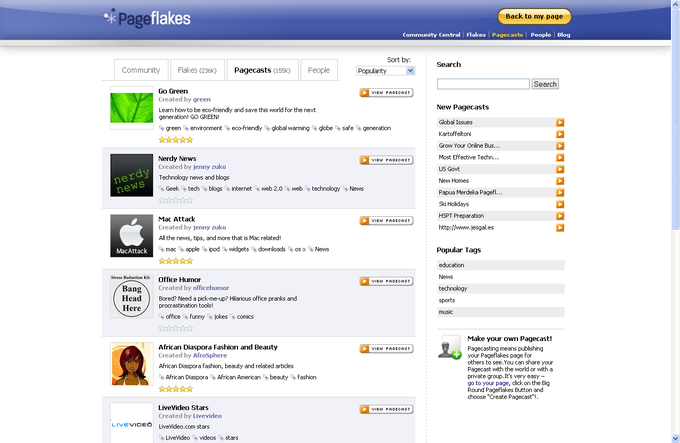The width and height of the screenshot is (680, 443).
Task: View the Nerdy News pagecast
Action: pyautogui.click(x=386, y=160)
